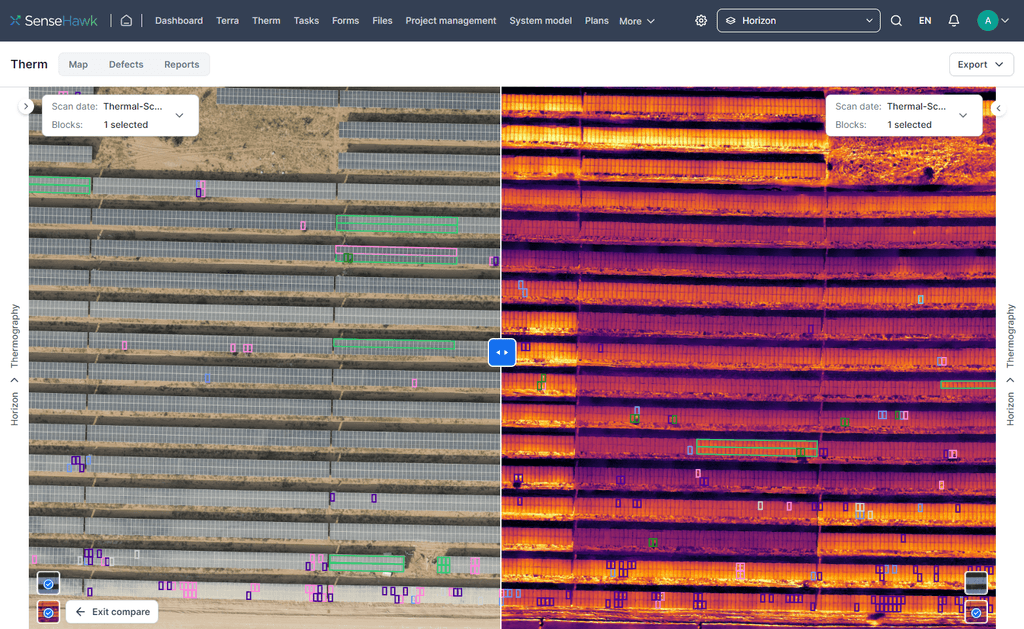
Task: Click the EN language selector
Action: 924,20
